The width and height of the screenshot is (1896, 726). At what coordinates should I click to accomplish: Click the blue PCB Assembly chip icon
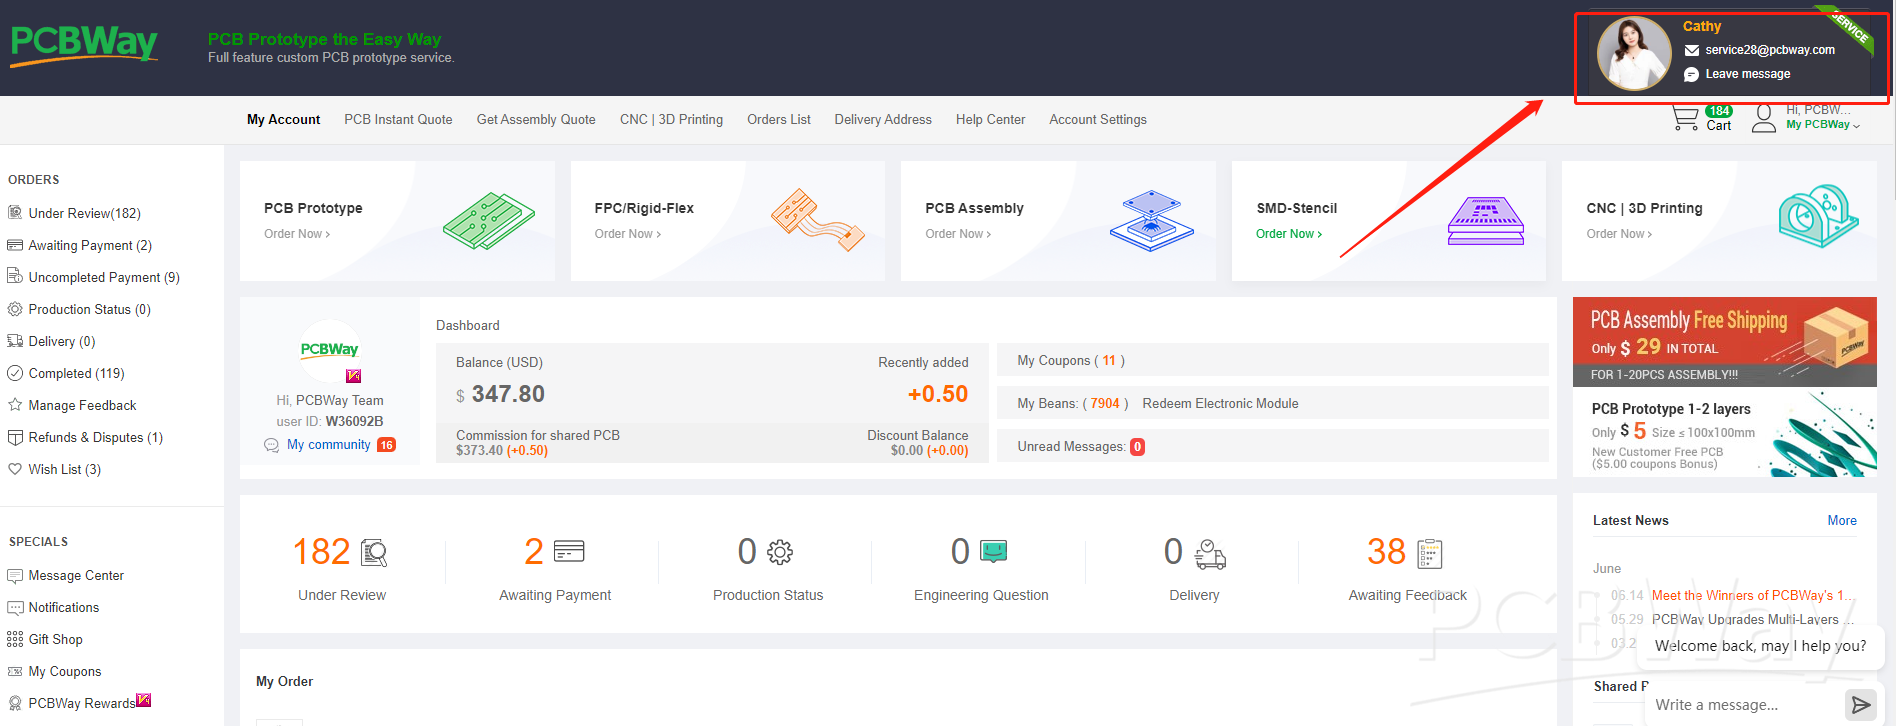[1152, 221]
